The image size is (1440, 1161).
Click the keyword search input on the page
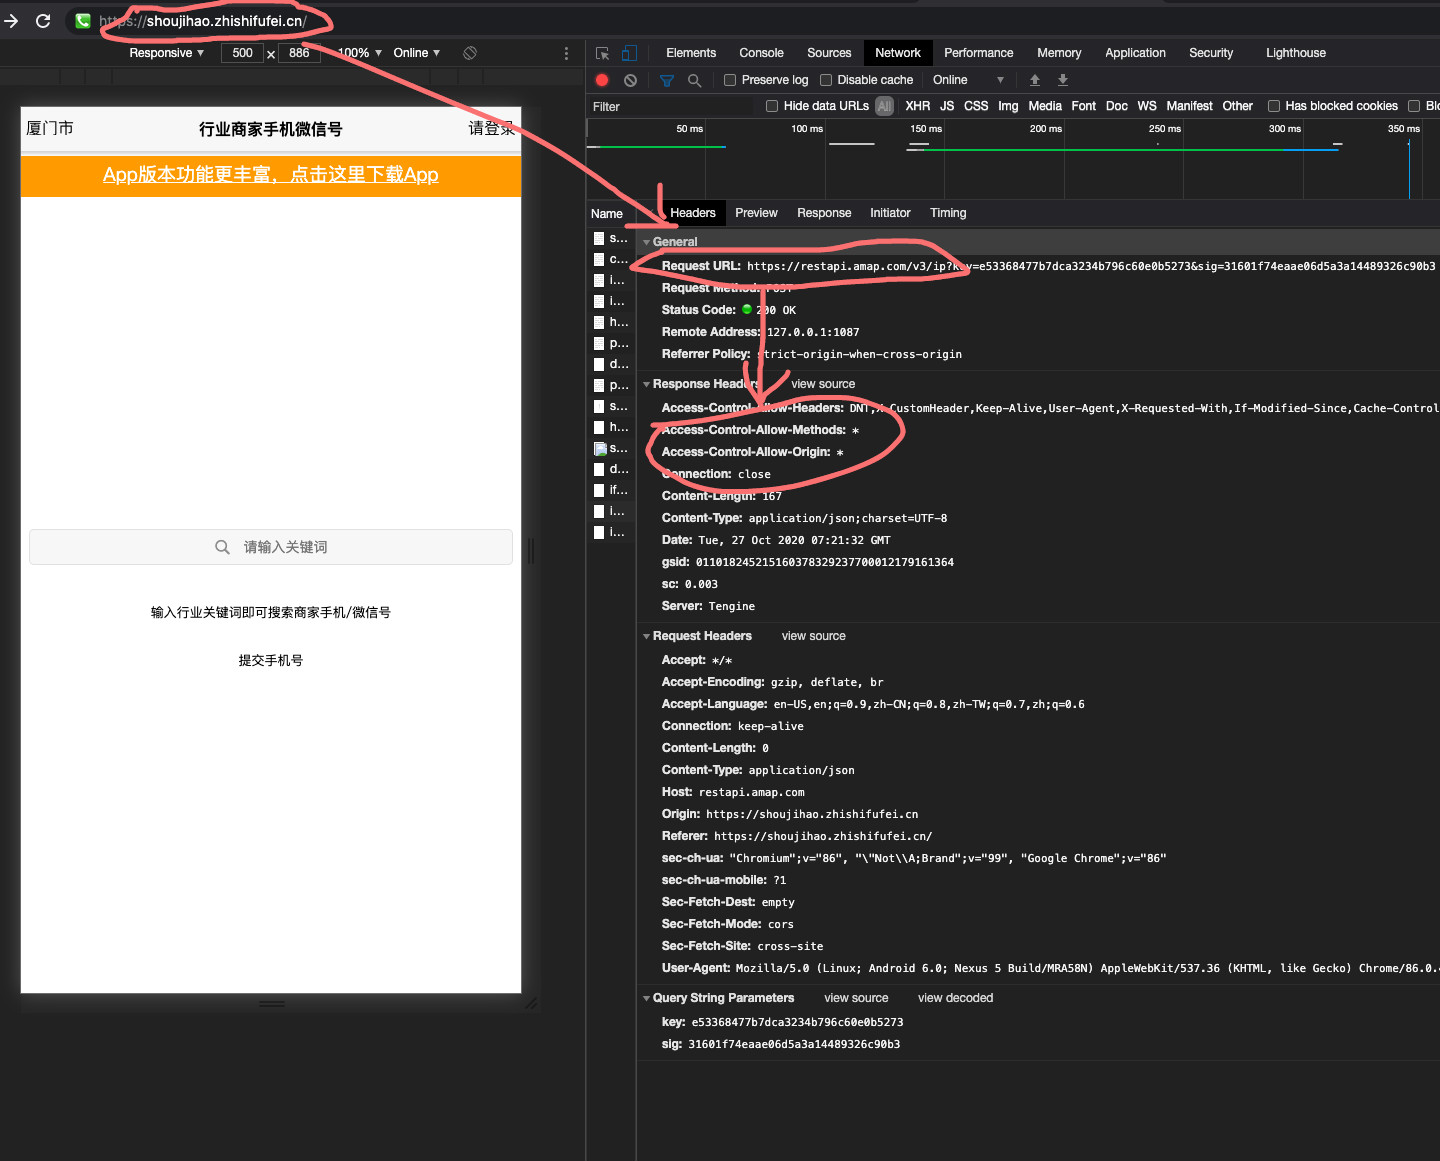271,547
